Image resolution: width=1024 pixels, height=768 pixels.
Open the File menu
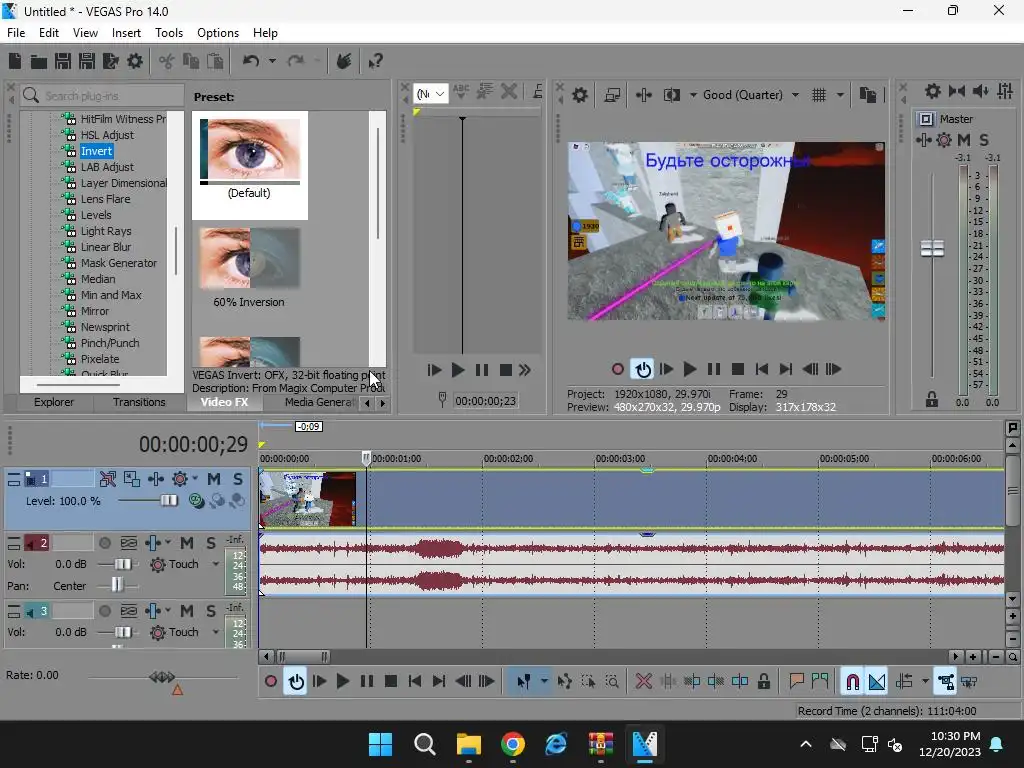[16, 33]
